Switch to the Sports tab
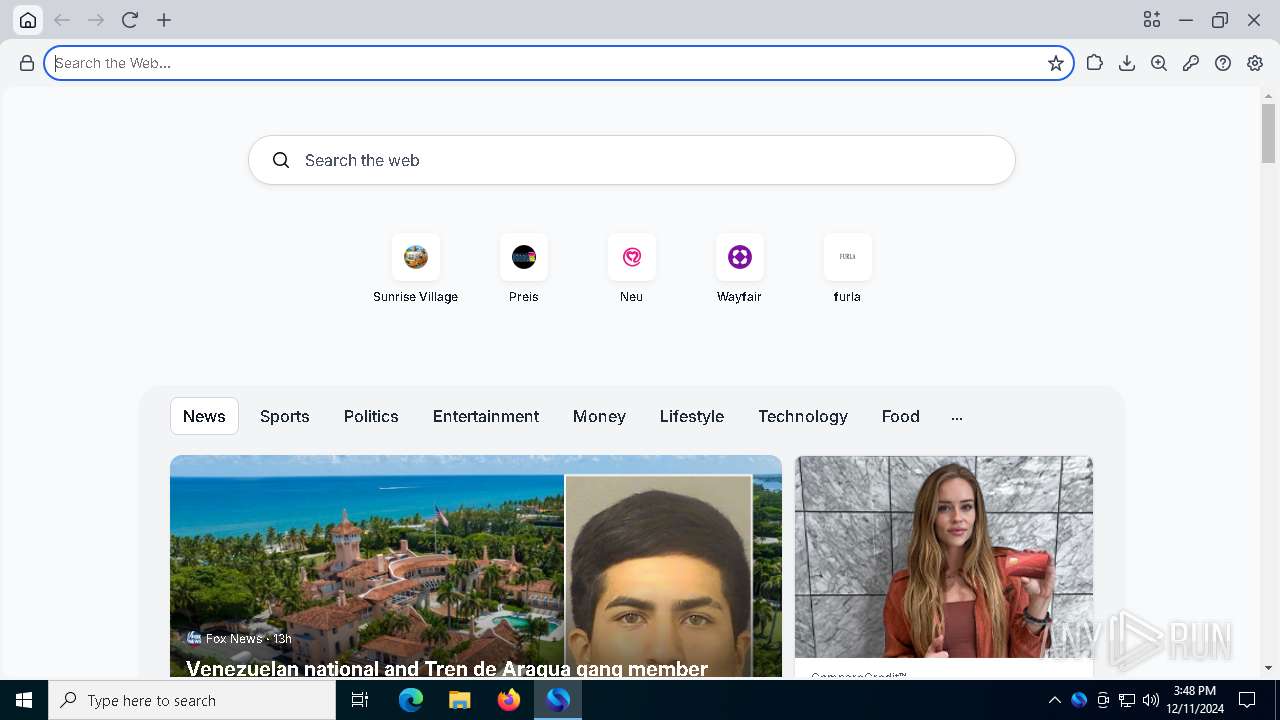 [285, 416]
